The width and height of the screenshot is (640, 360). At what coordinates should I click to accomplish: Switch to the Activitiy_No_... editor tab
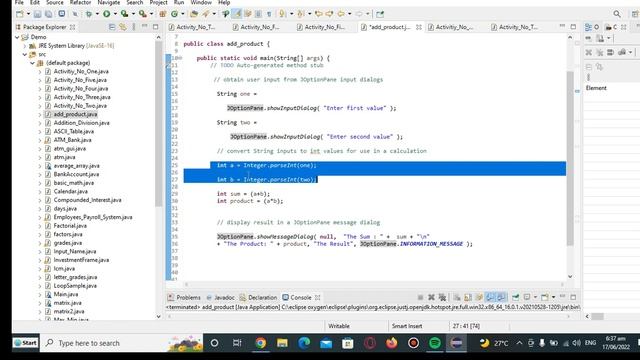coord(453,27)
